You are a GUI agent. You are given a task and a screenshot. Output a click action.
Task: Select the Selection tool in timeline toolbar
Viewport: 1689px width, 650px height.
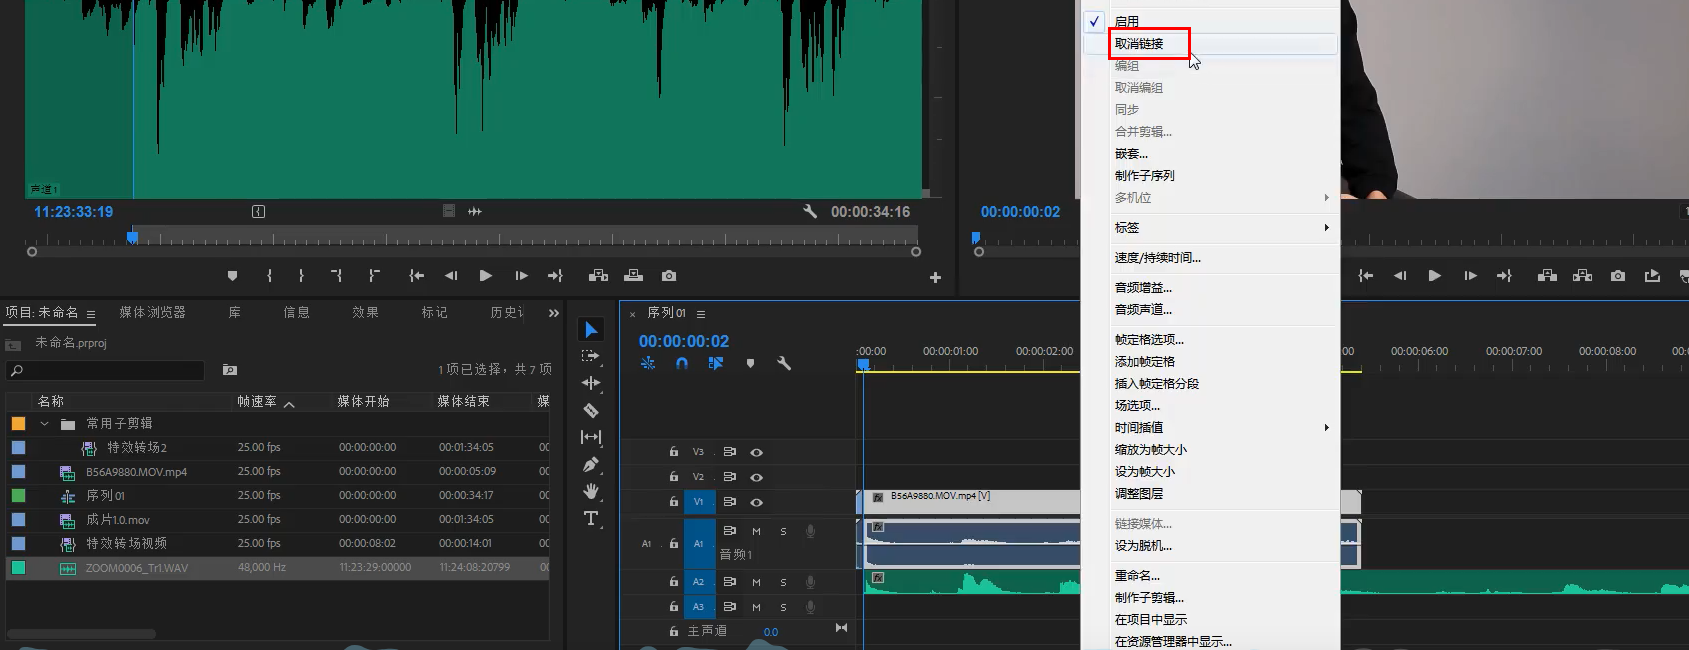click(x=591, y=329)
